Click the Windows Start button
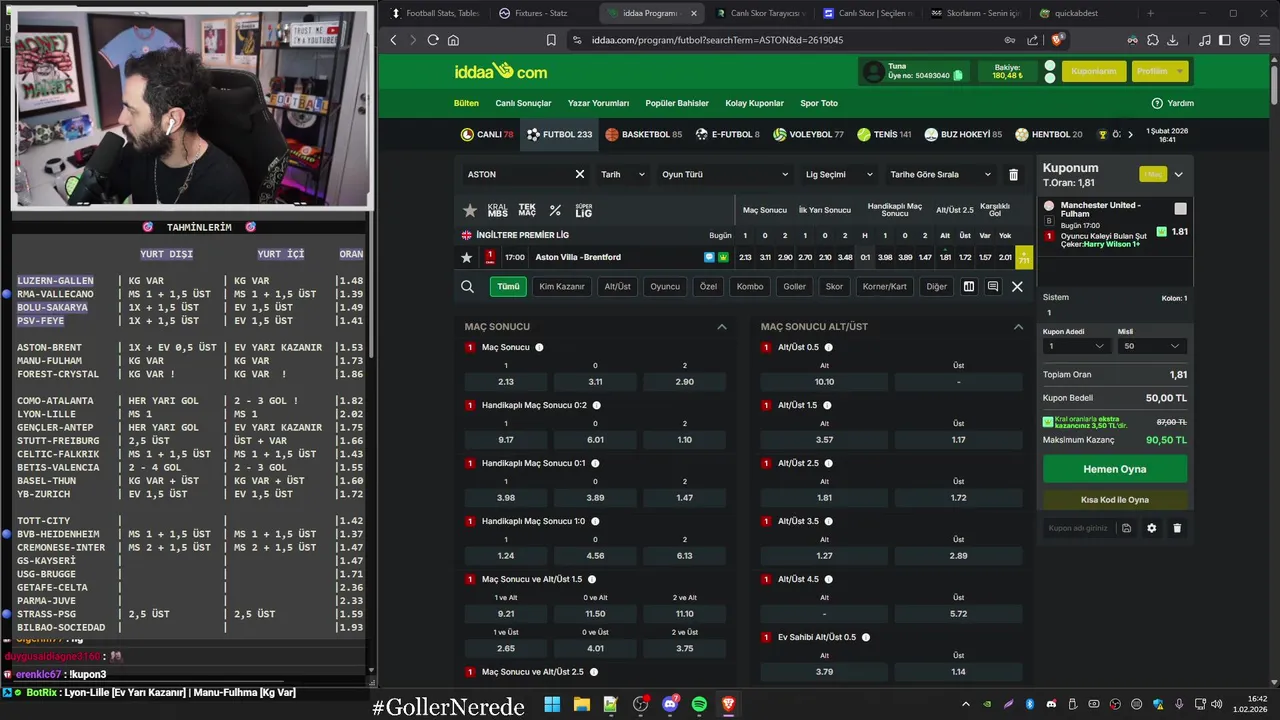The image size is (1280, 720). point(552,704)
